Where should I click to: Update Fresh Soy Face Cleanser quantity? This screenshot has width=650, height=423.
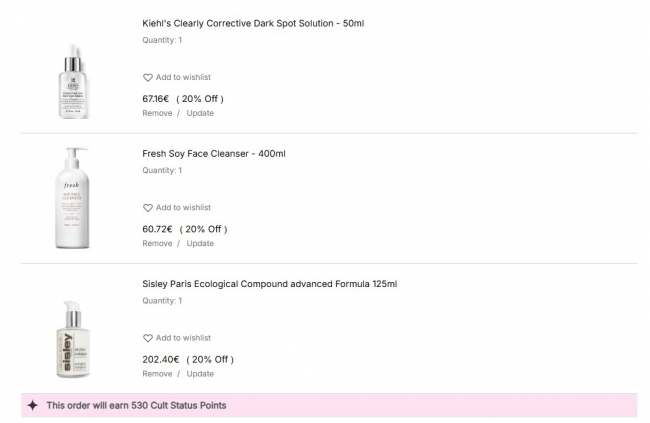pyautogui.click(x=200, y=243)
